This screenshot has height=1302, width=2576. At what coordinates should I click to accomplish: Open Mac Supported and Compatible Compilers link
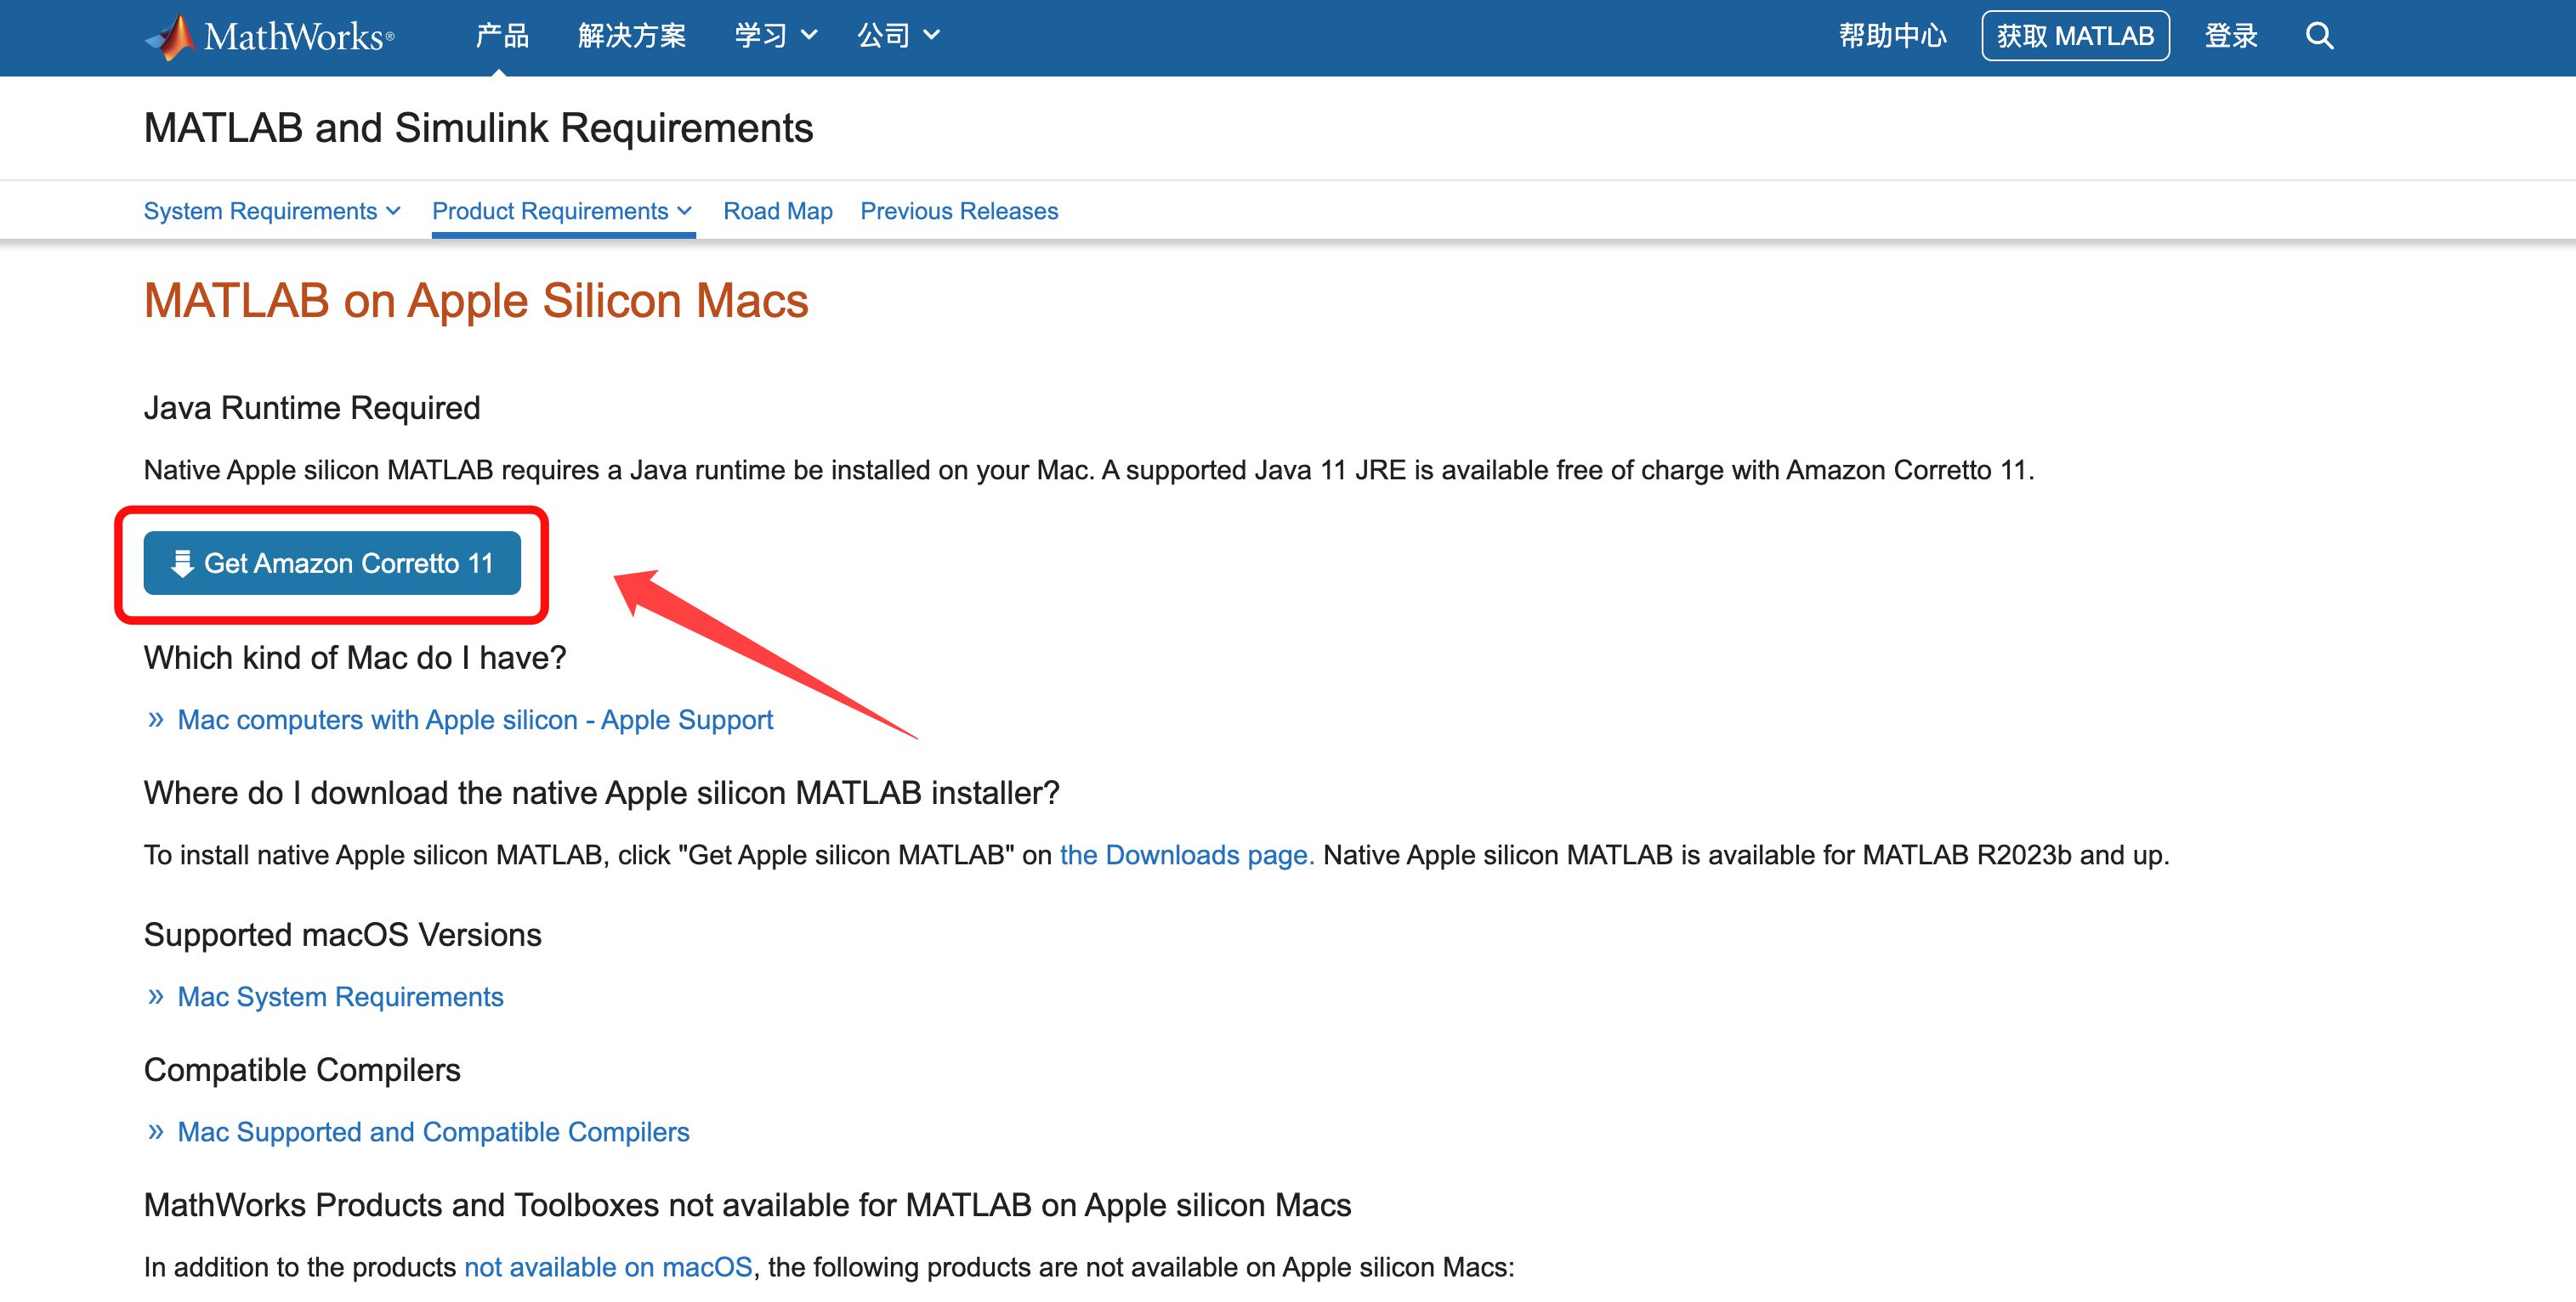click(x=433, y=1132)
